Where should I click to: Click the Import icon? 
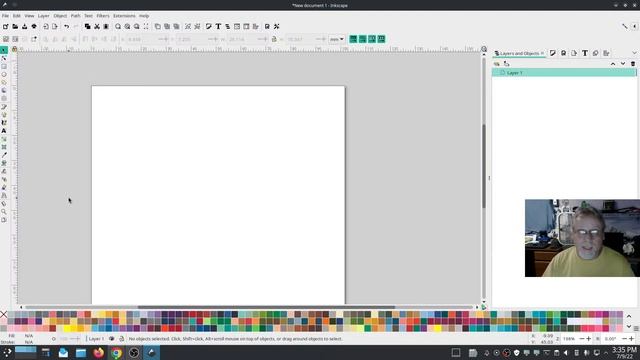pyautogui.click(x=46, y=27)
